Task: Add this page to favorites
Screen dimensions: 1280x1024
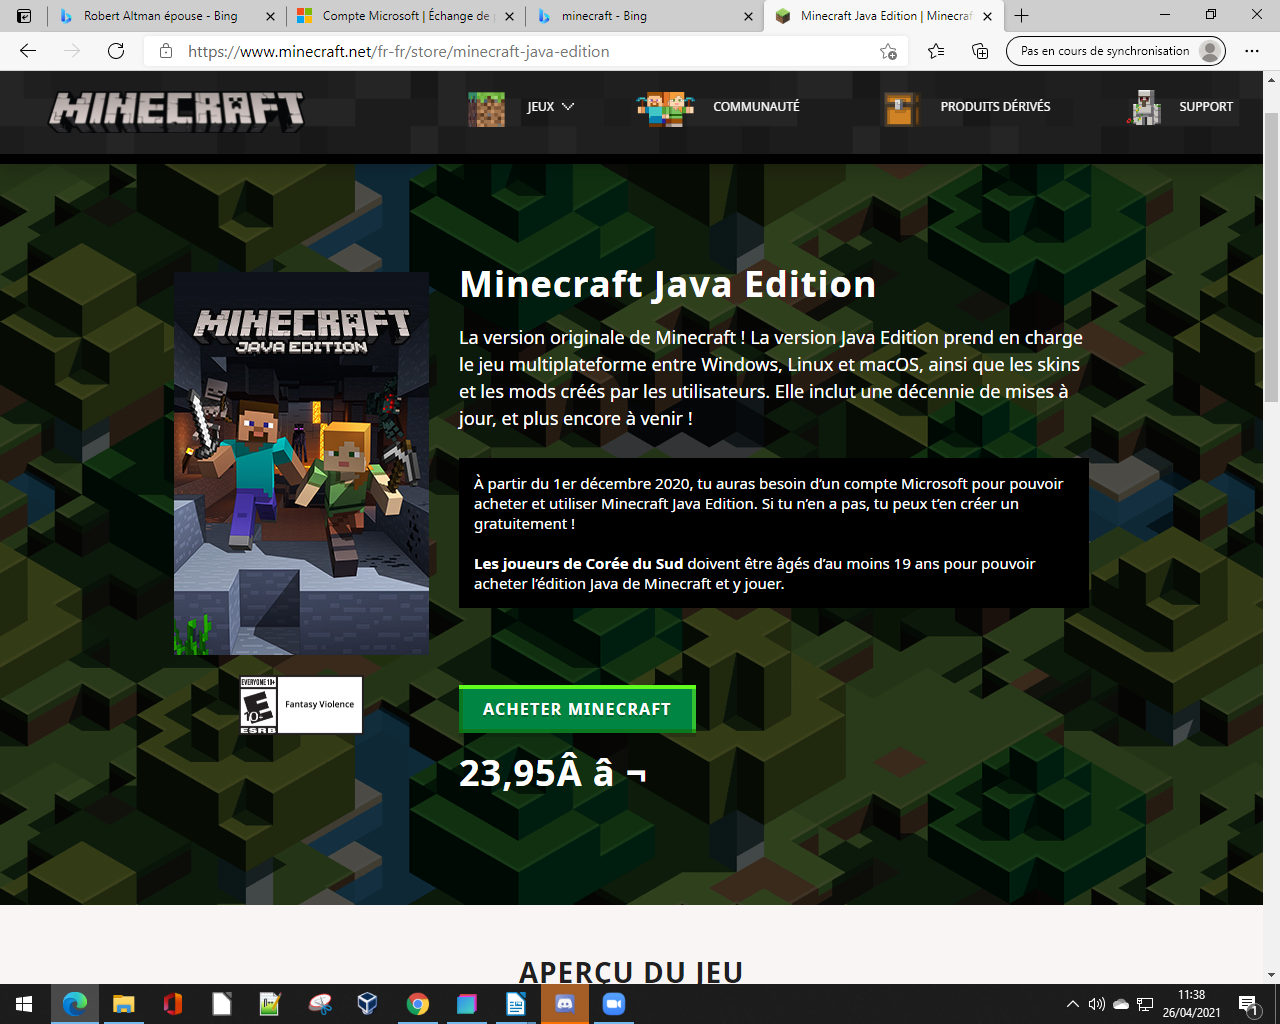Action: coord(888,51)
